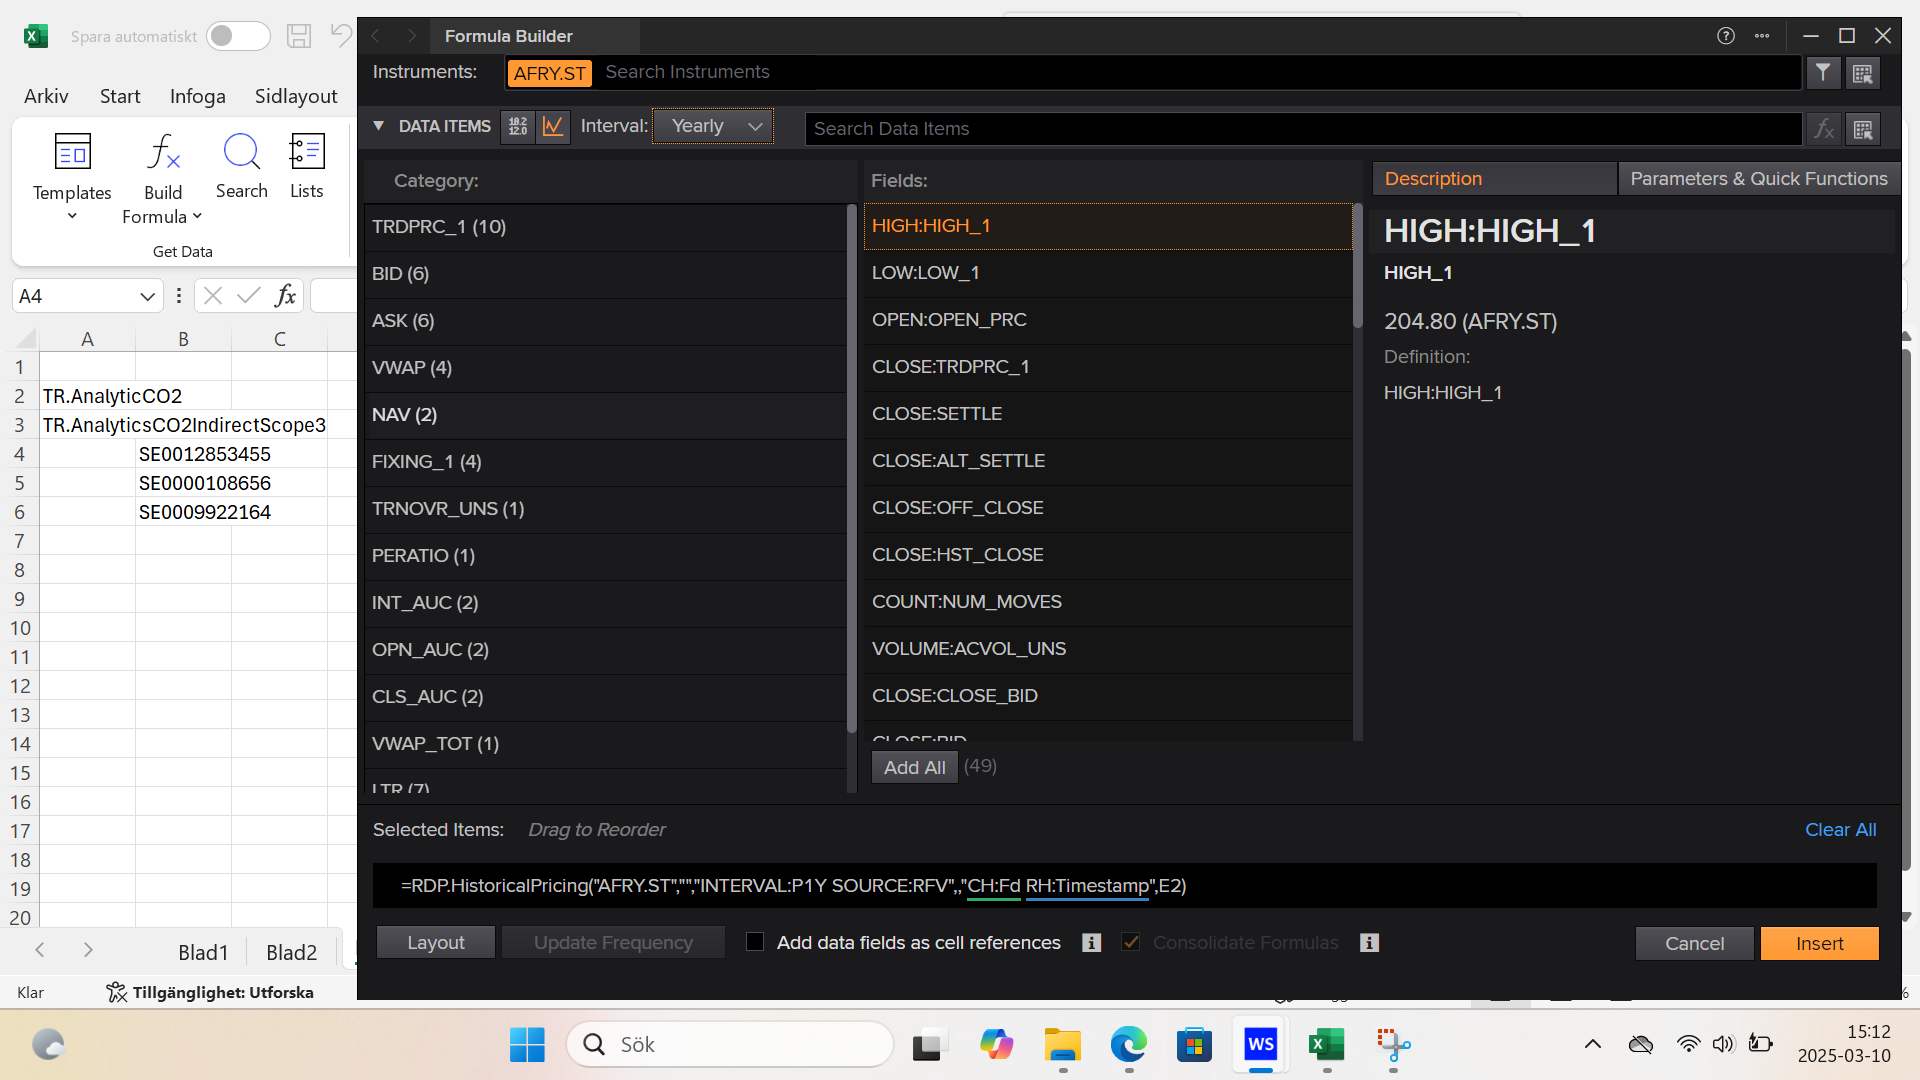
Task: Open the Formula Builder help icon
Action: (1725, 36)
